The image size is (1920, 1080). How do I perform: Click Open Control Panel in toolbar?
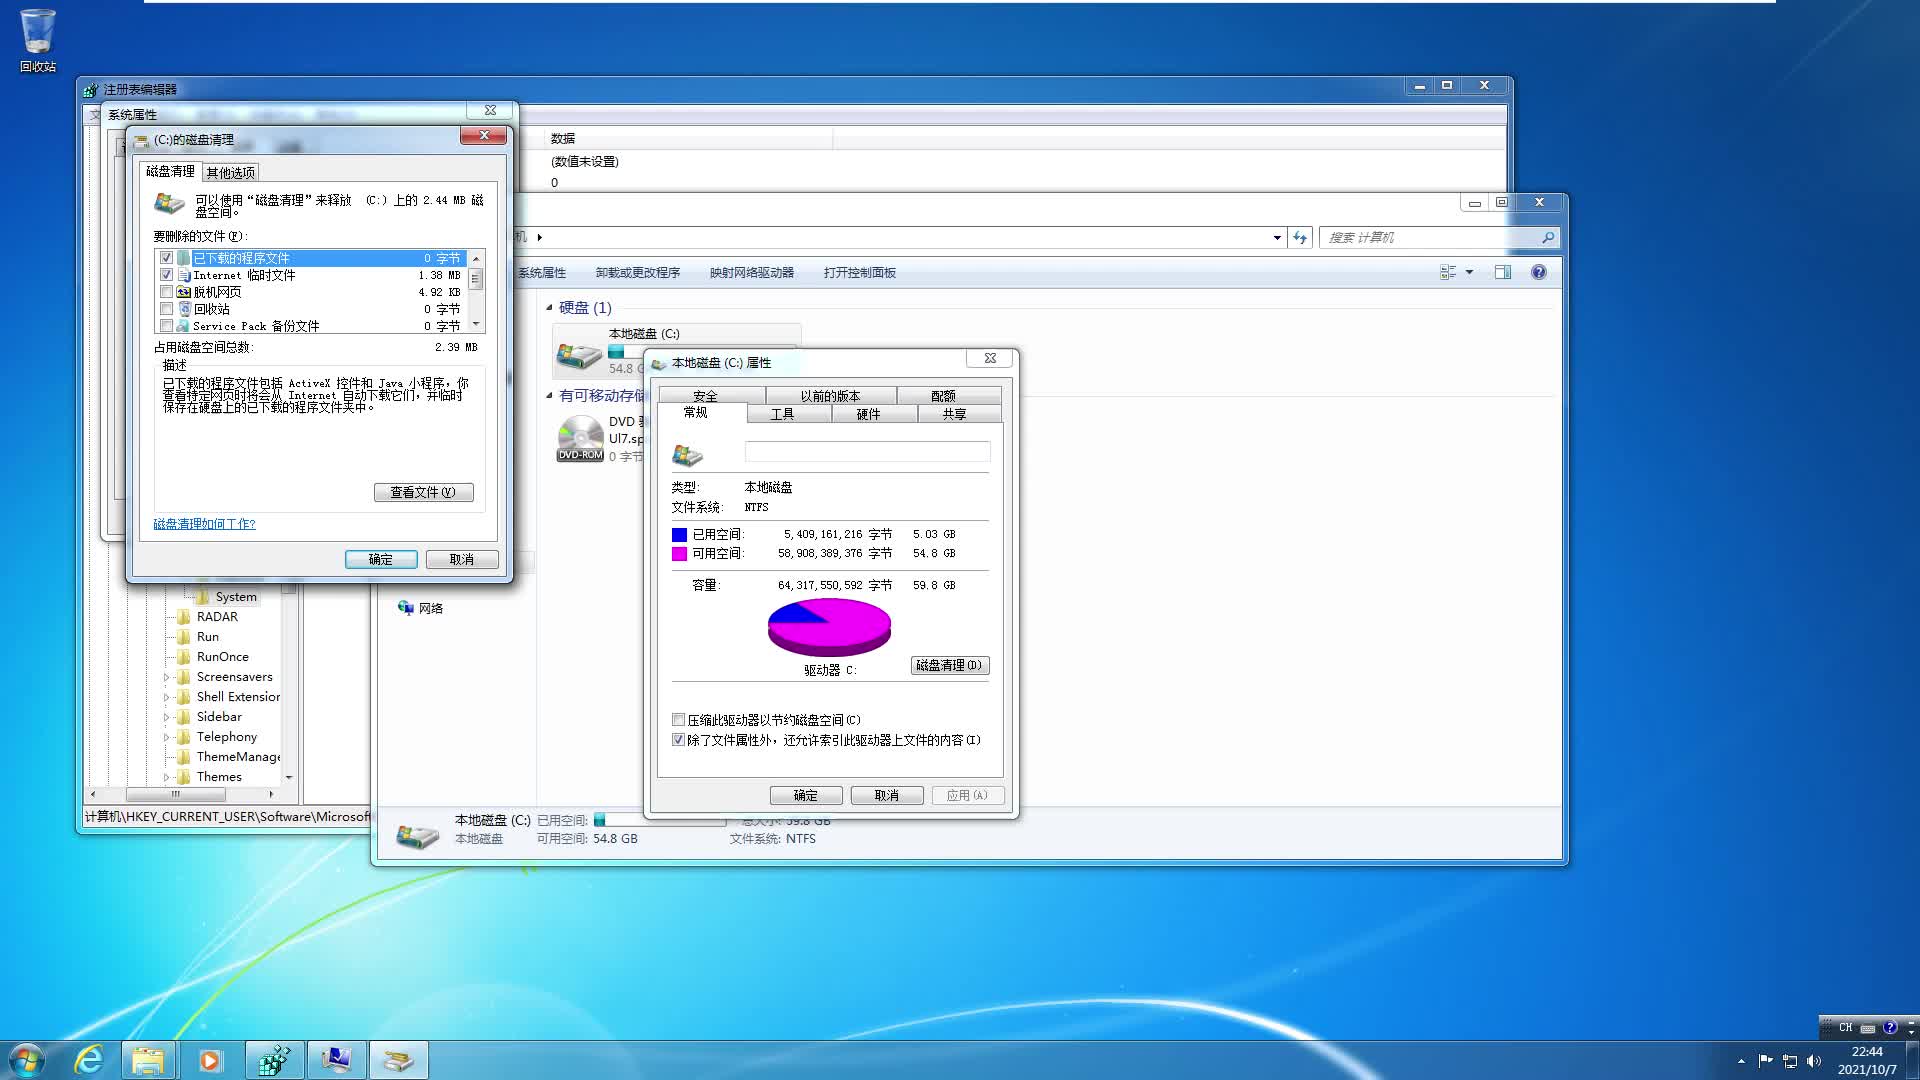click(x=860, y=272)
